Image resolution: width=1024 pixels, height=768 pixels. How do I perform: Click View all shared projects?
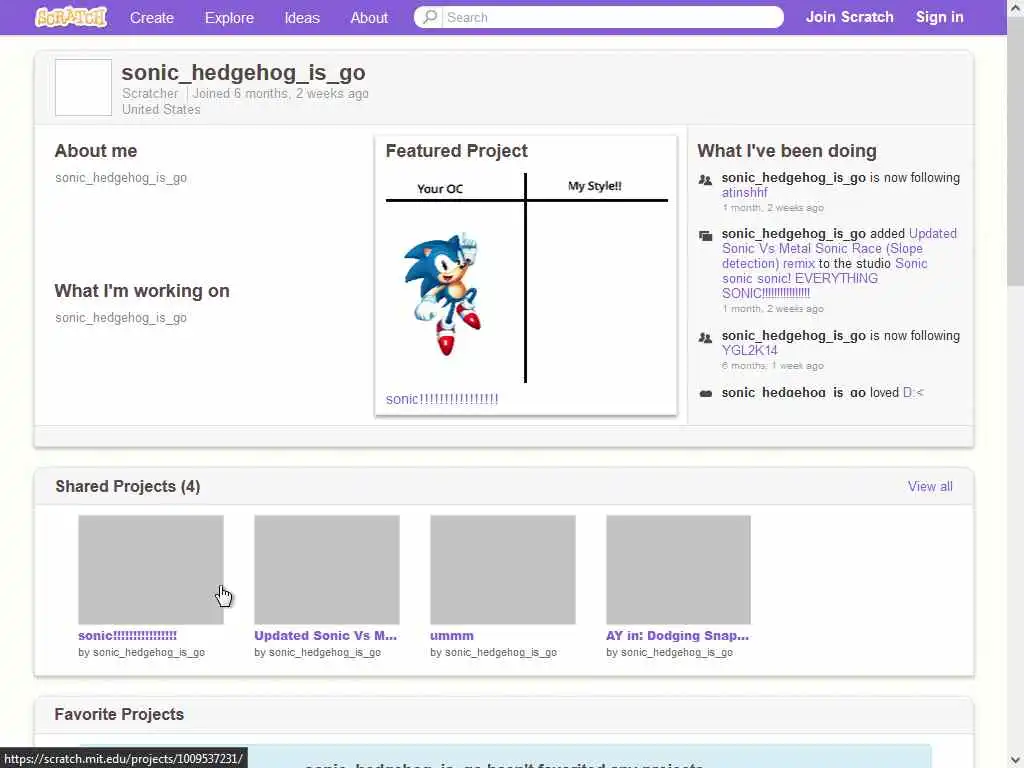(x=930, y=487)
